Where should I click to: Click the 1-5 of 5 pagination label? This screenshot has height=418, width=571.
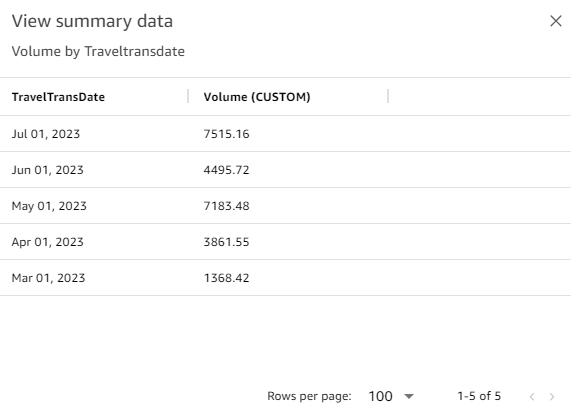[479, 396]
